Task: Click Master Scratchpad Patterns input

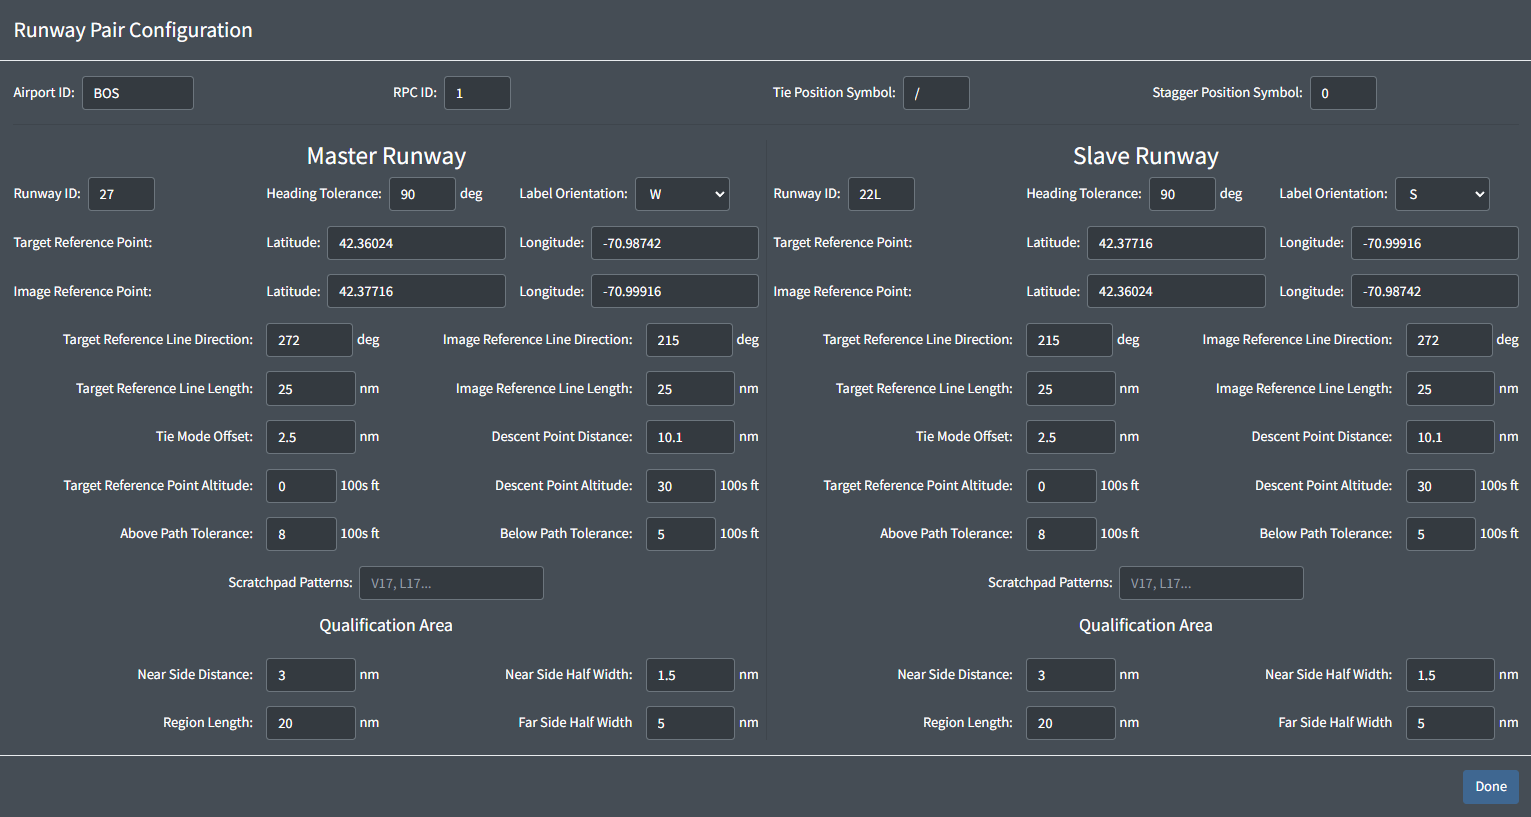Action: point(451,583)
